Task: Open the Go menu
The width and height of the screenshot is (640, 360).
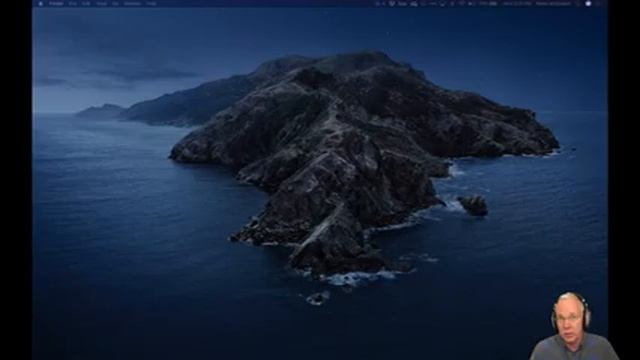Action: click(x=116, y=3)
